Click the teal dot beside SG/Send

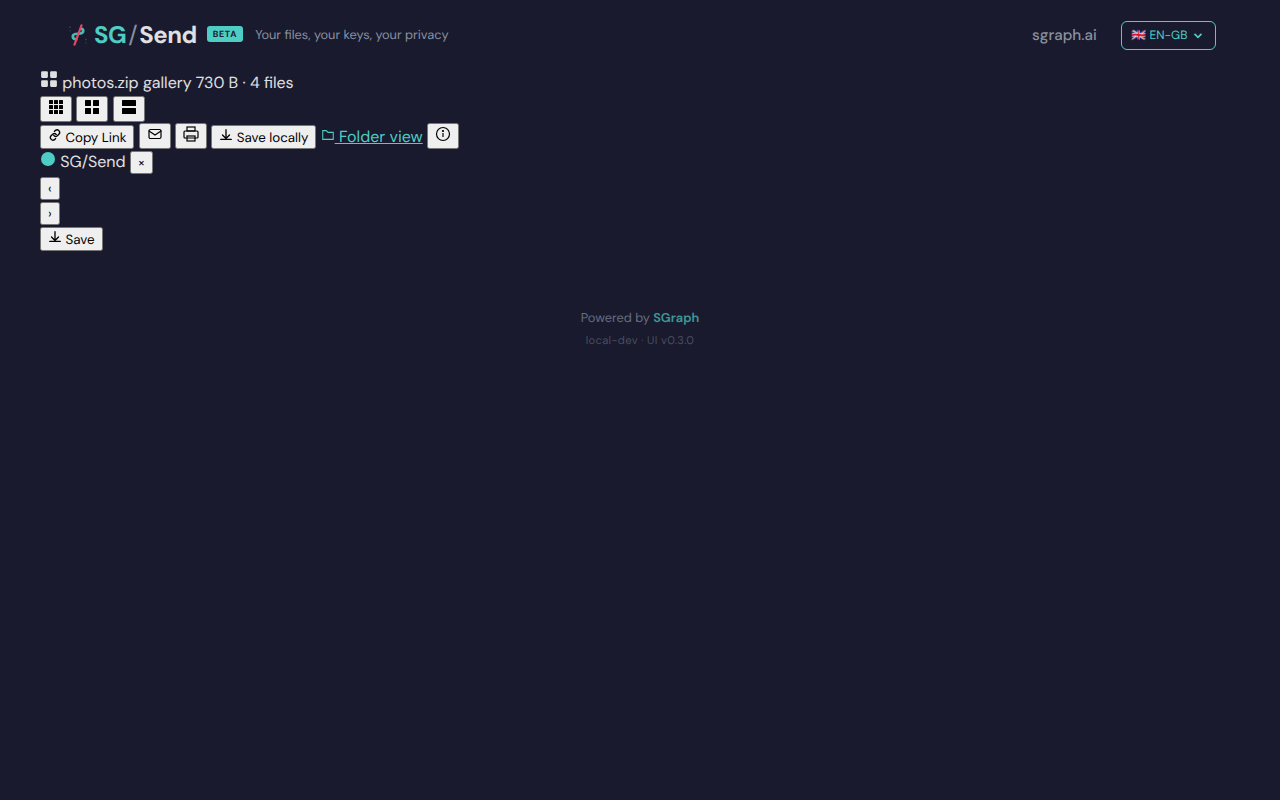tap(48, 160)
